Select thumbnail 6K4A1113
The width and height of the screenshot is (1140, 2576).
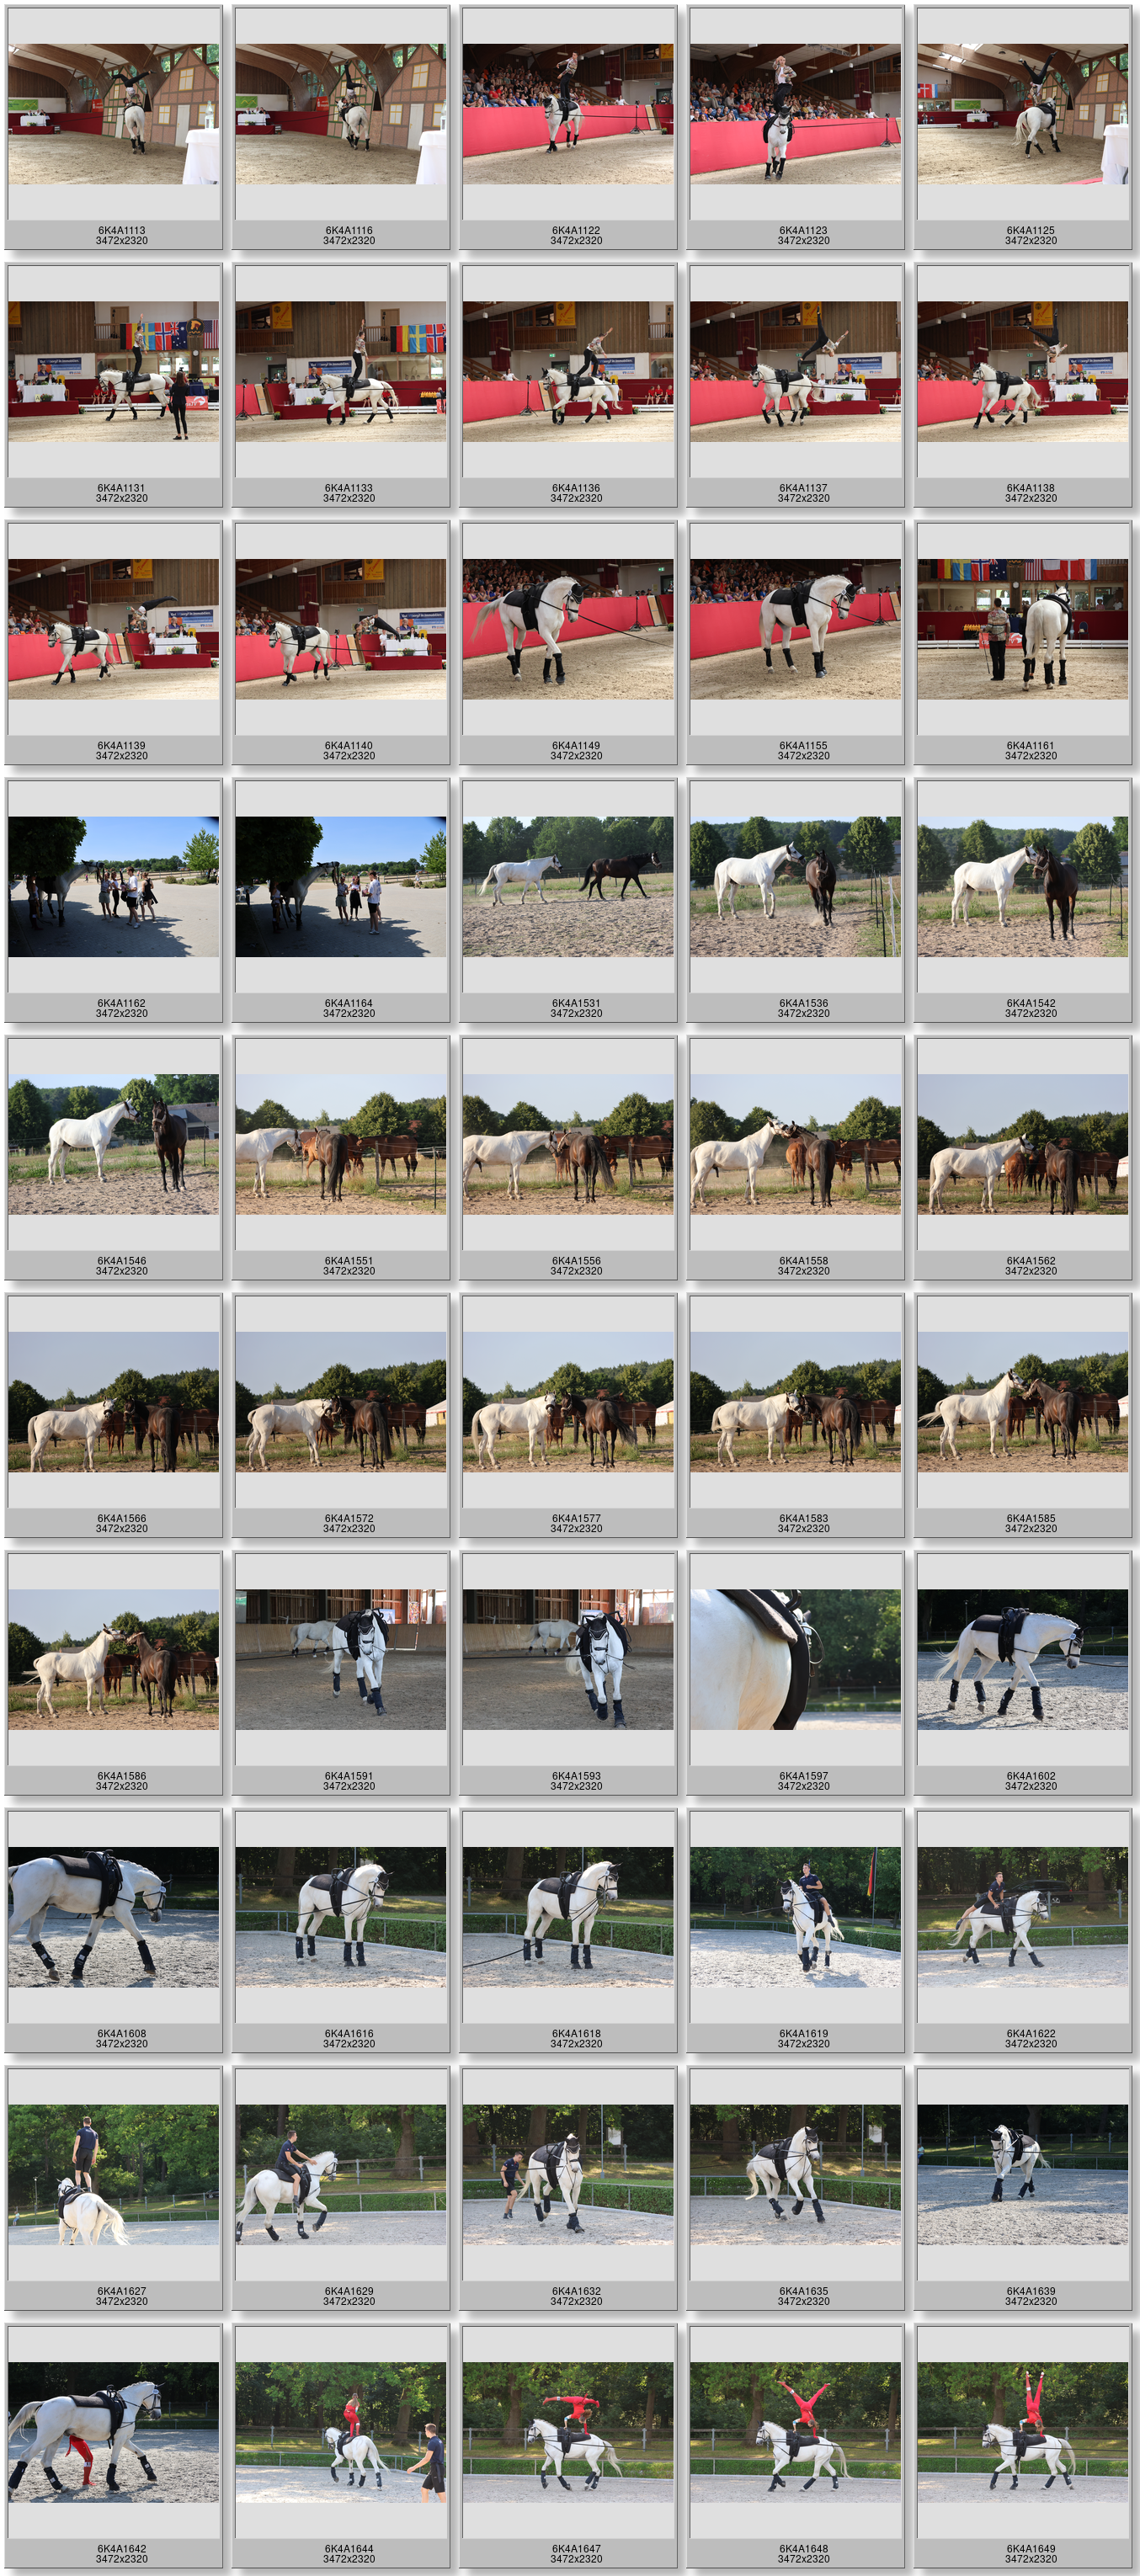tap(113, 114)
